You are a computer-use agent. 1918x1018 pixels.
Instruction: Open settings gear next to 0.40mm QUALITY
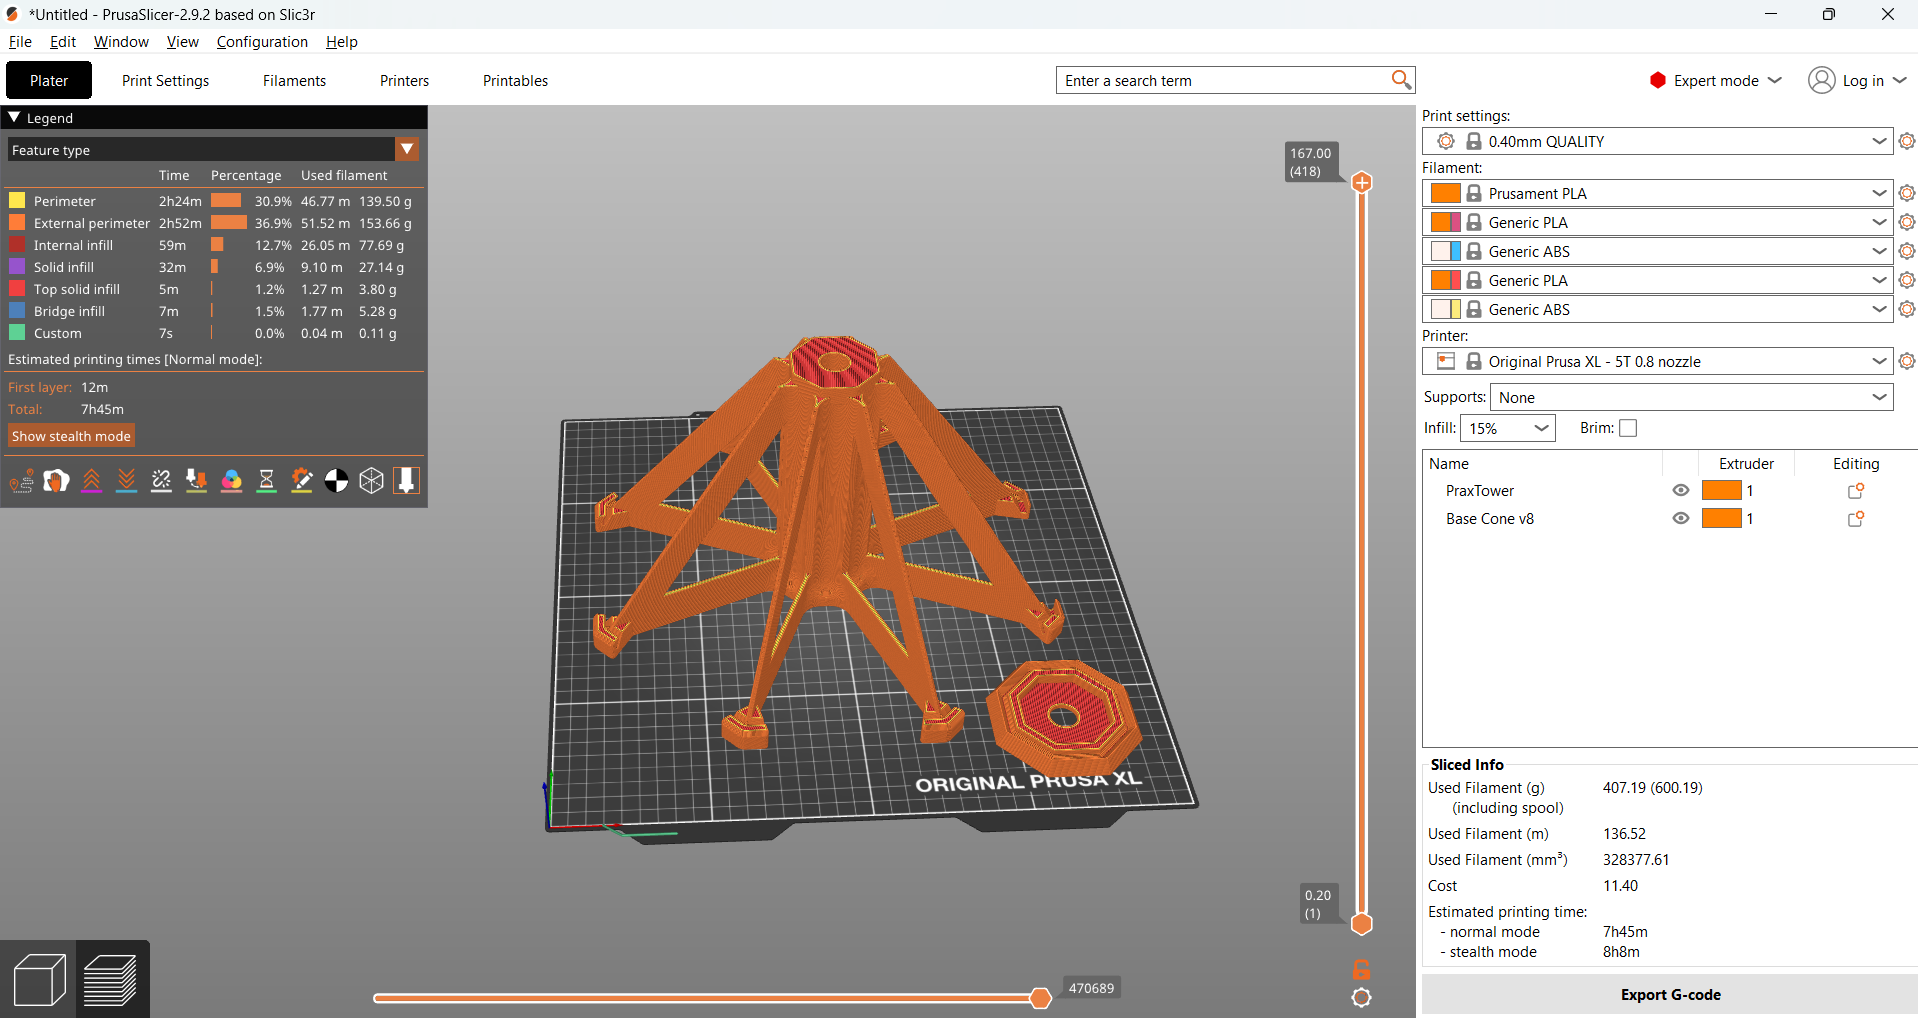click(x=1907, y=142)
